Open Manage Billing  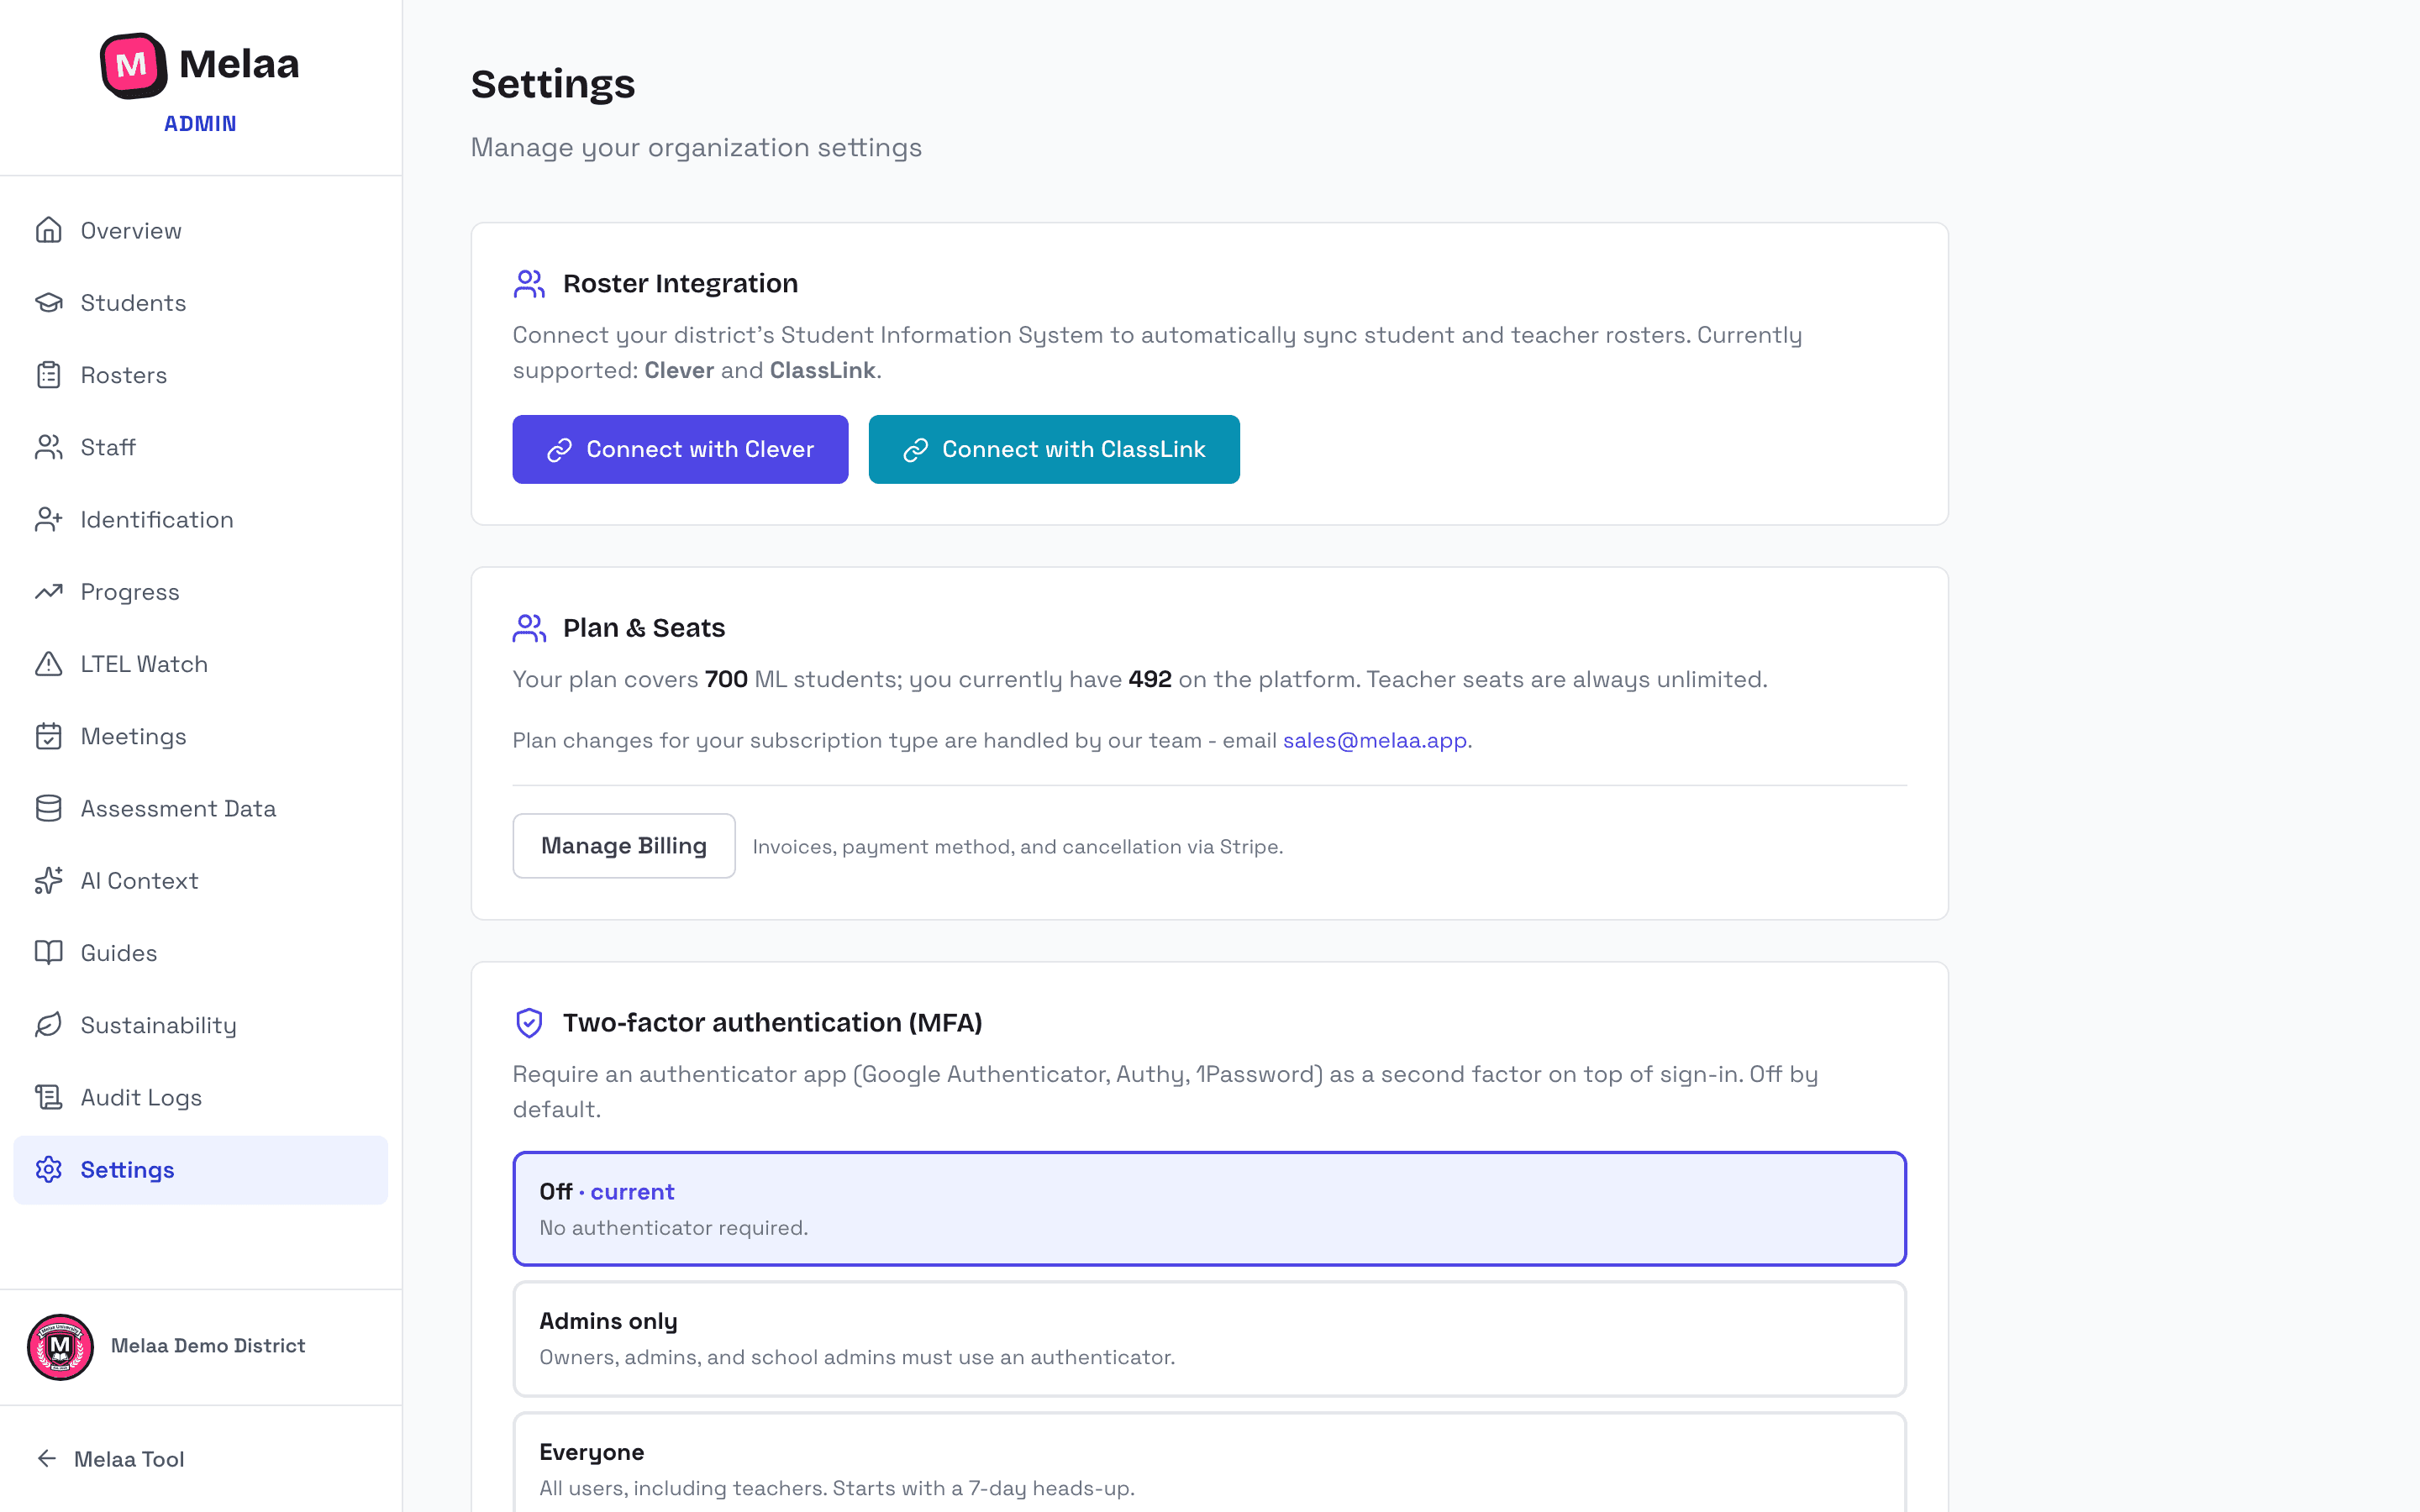coord(624,846)
